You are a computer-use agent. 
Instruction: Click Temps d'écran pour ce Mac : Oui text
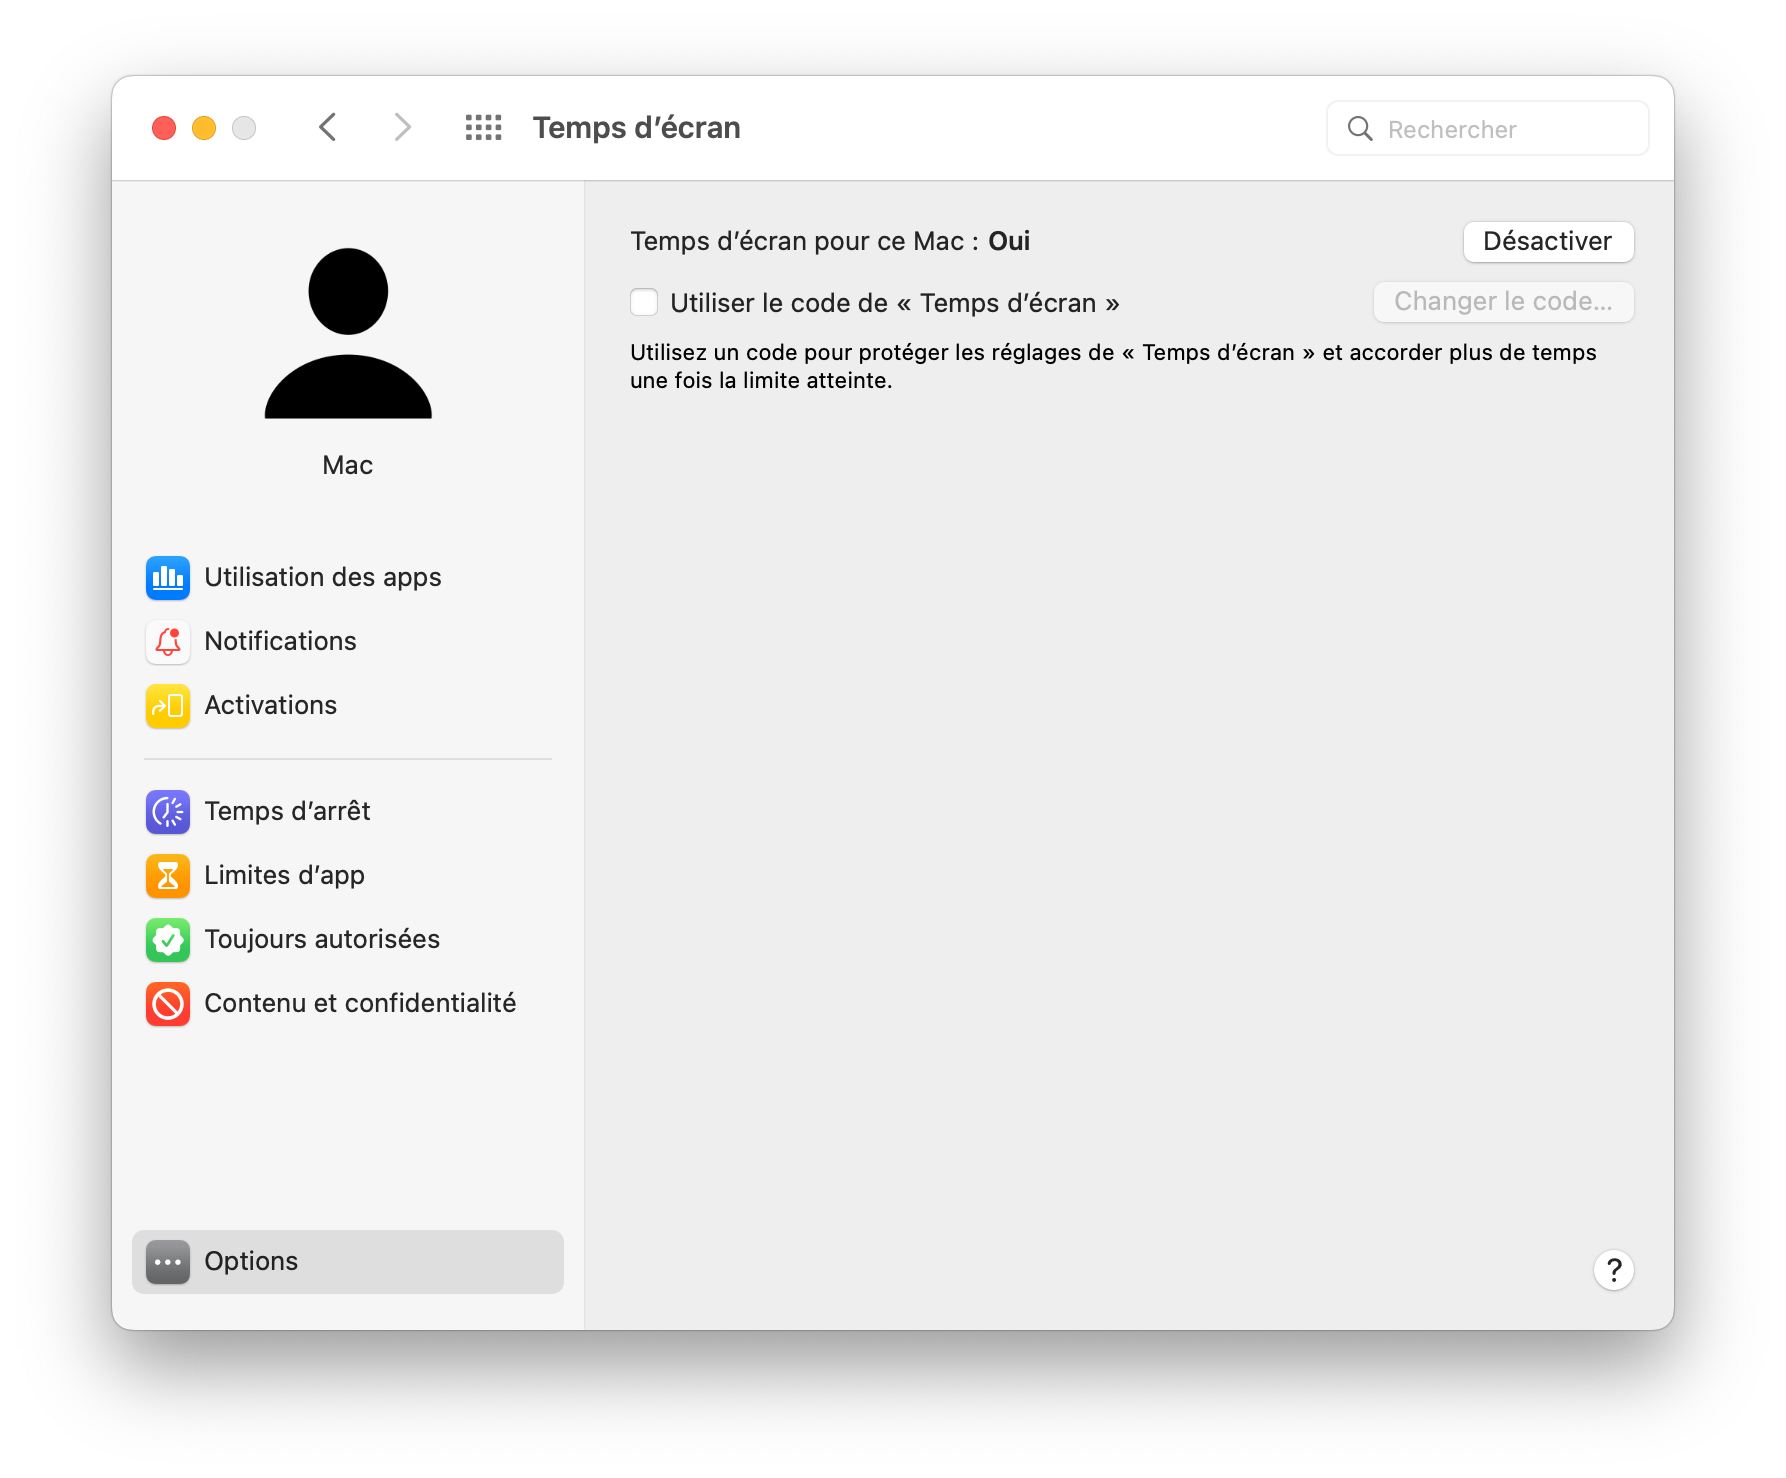(830, 242)
